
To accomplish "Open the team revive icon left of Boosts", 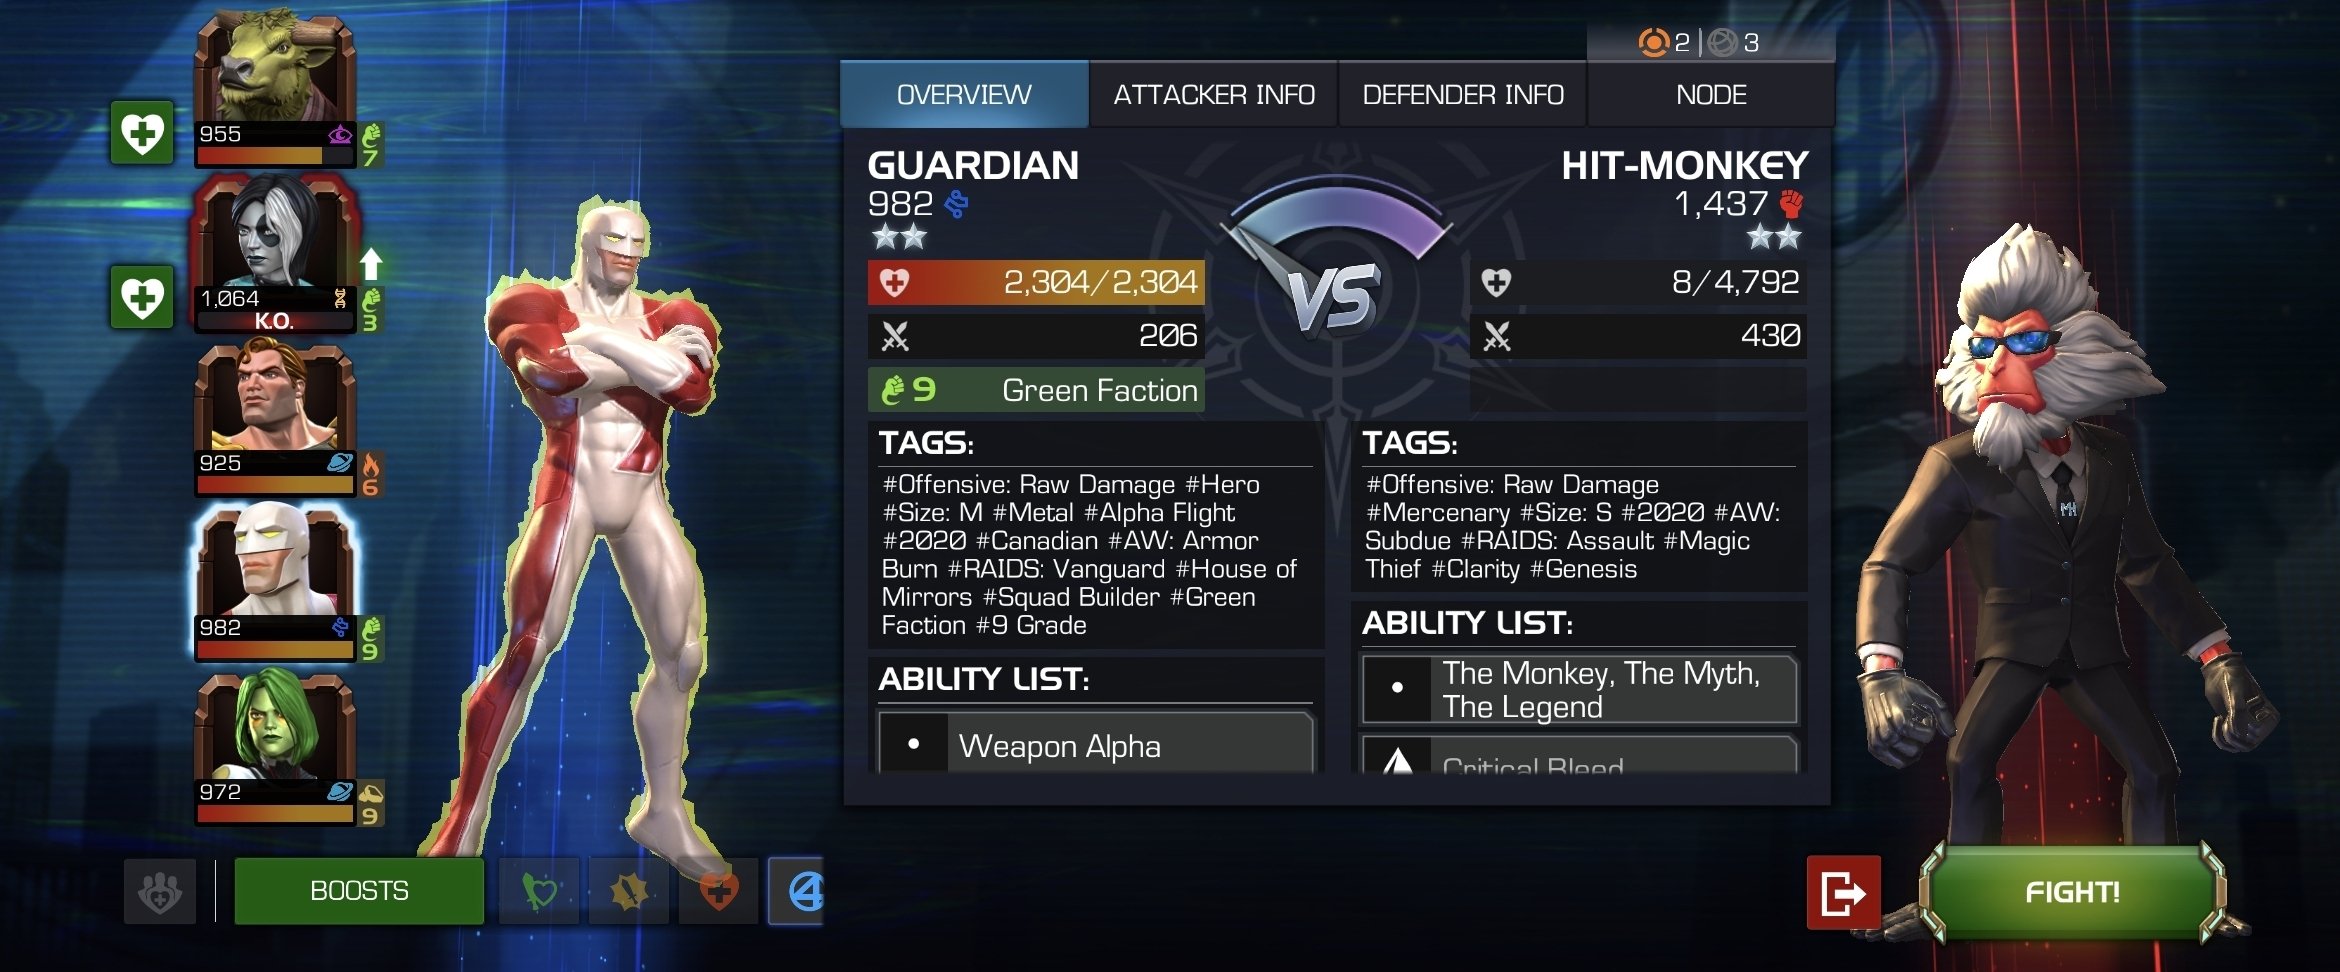I will point(160,891).
